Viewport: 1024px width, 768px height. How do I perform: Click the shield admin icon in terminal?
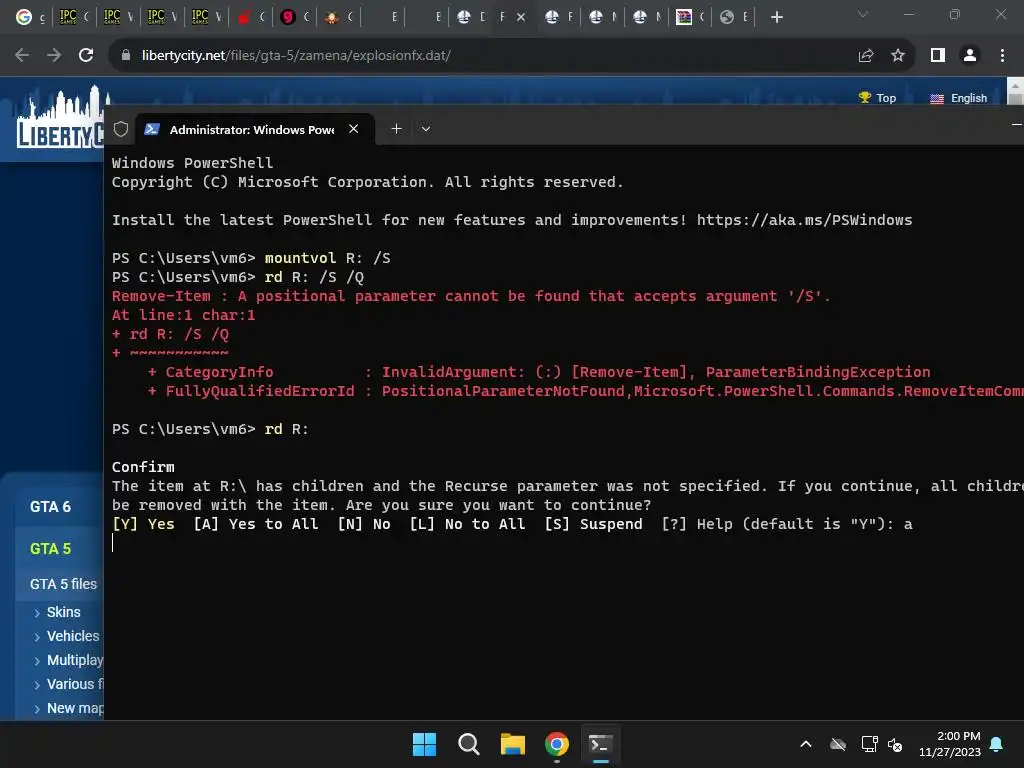(x=121, y=129)
